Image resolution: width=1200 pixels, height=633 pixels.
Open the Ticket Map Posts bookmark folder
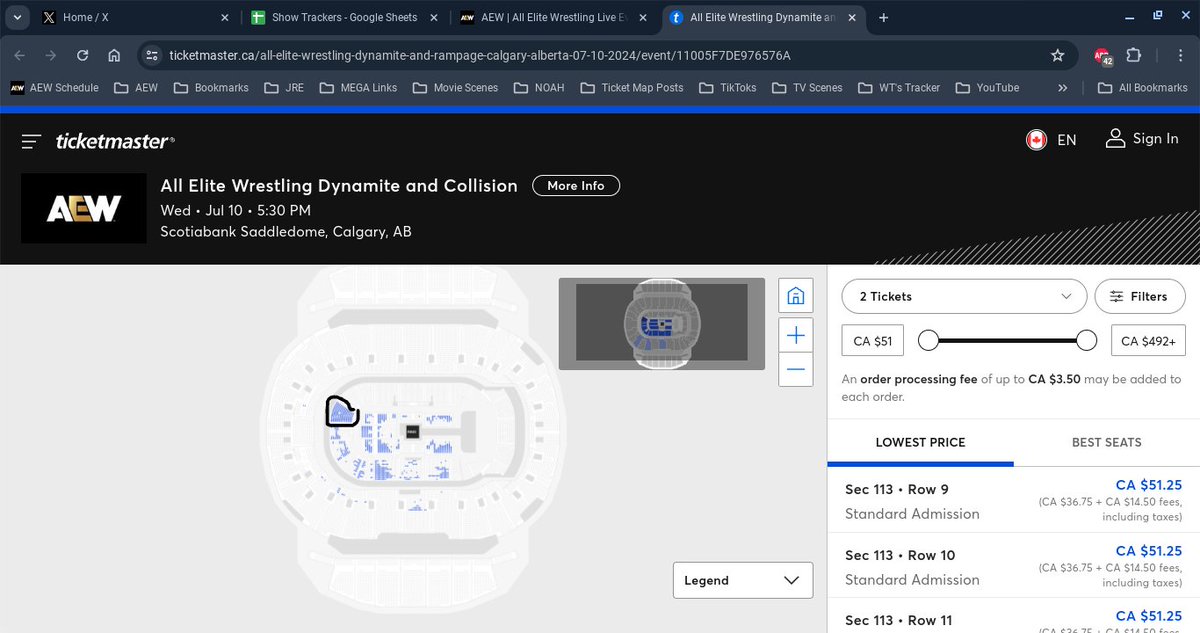631,87
